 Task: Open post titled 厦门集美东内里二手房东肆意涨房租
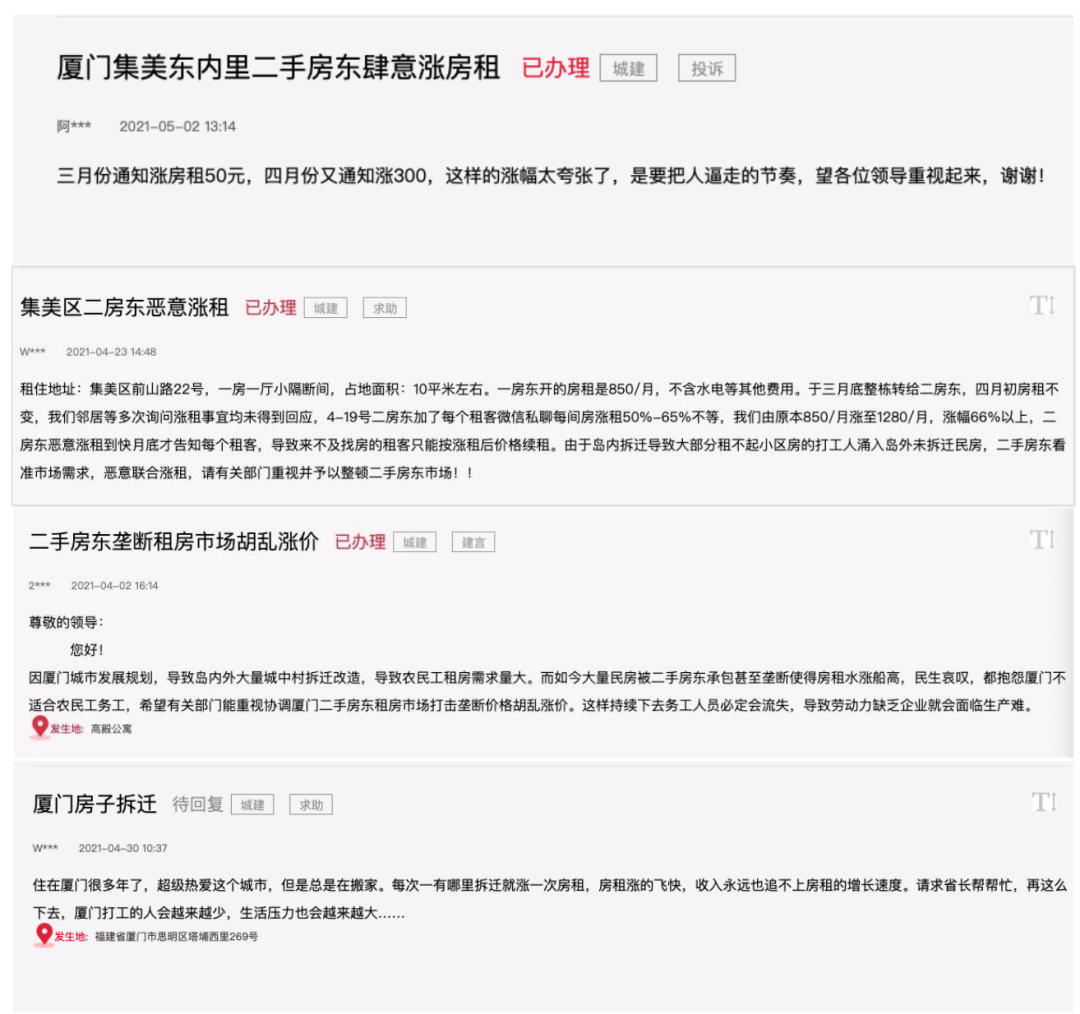tap(278, 68)
